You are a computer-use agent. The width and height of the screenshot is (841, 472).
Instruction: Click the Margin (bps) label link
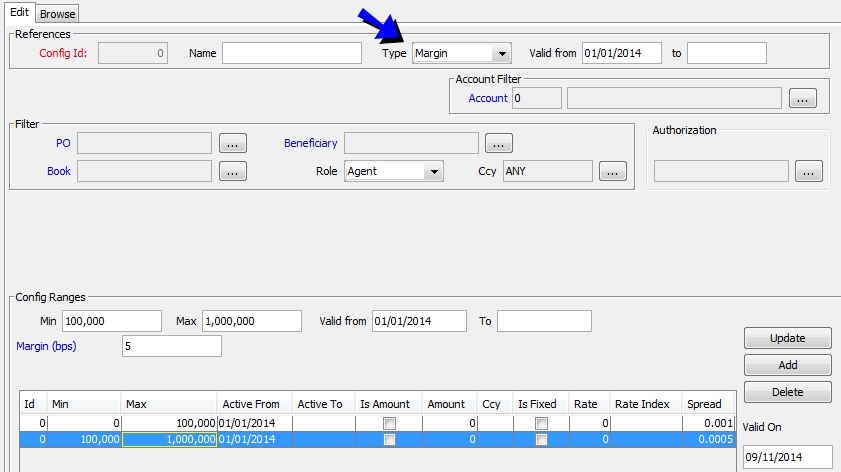46,346
